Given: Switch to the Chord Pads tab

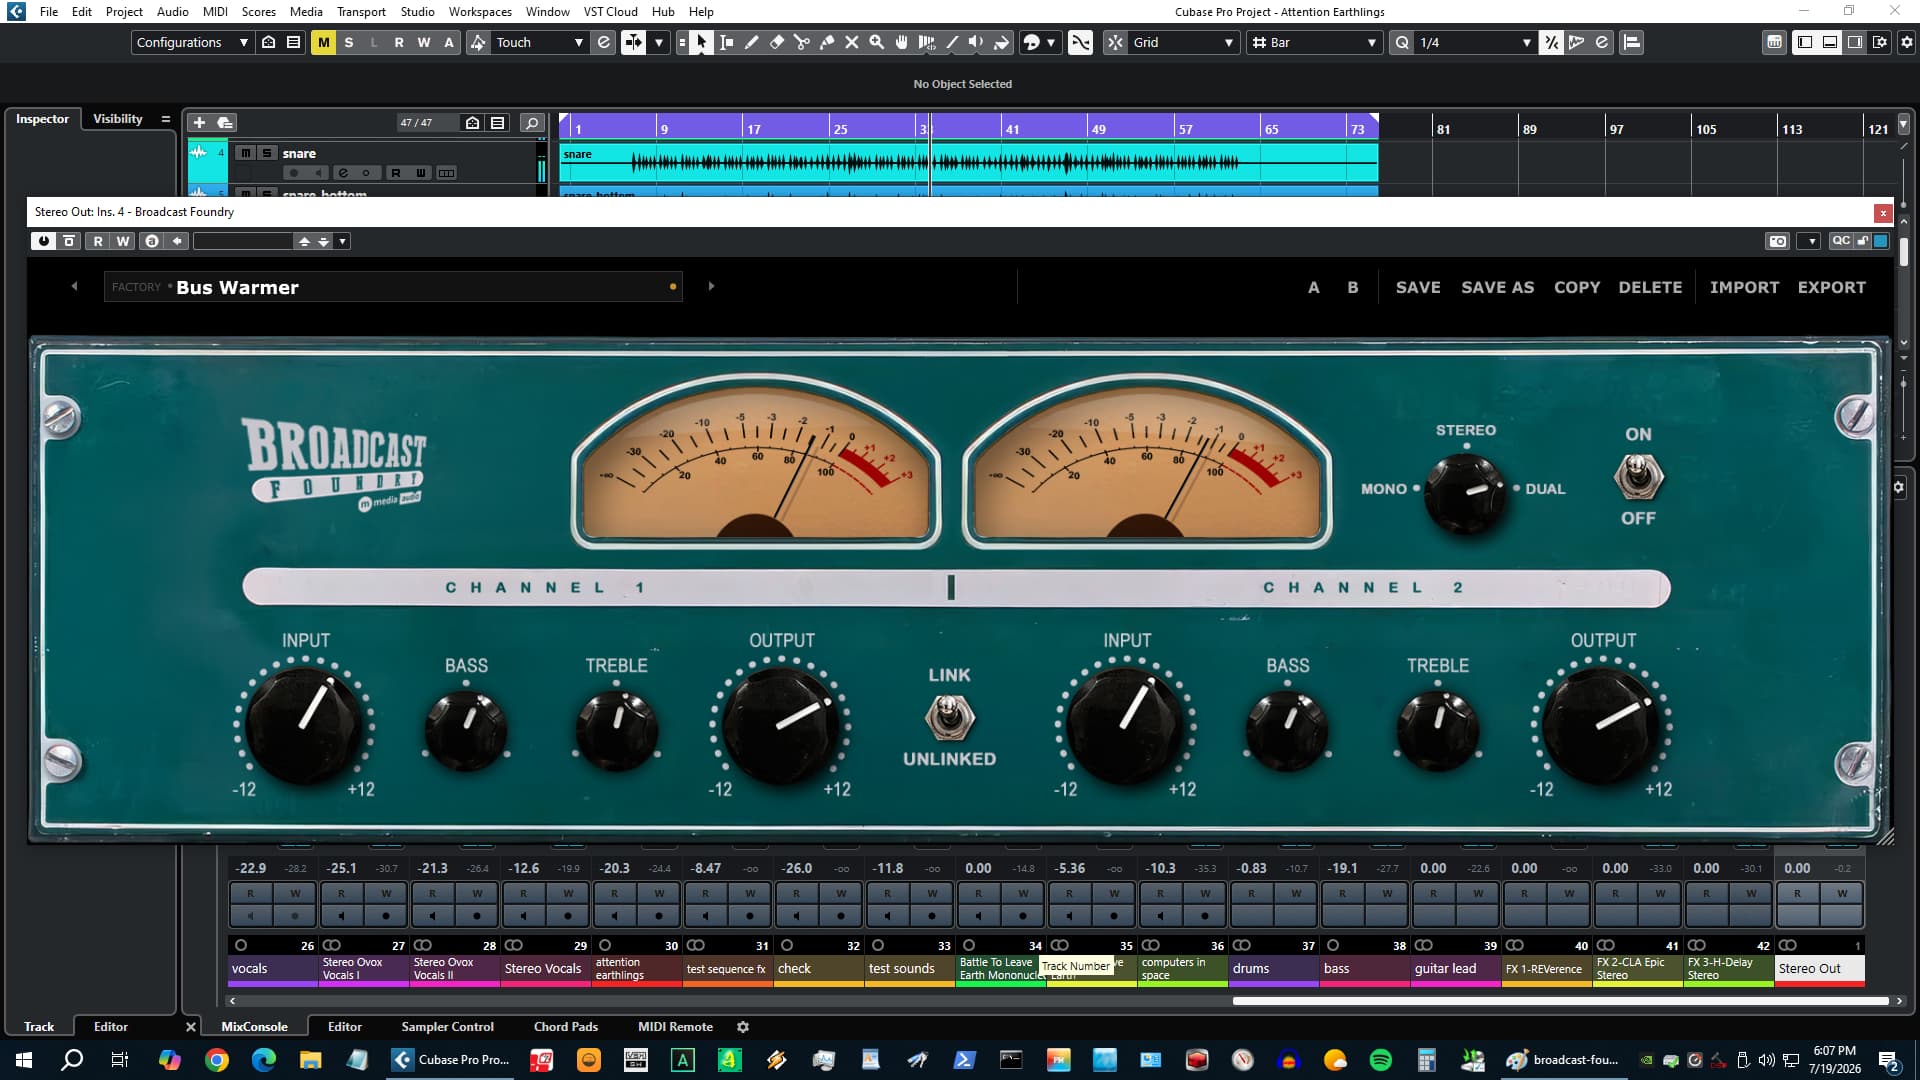Looking at the screenshot, I should pyautogui.click(x=565, y=1026).
